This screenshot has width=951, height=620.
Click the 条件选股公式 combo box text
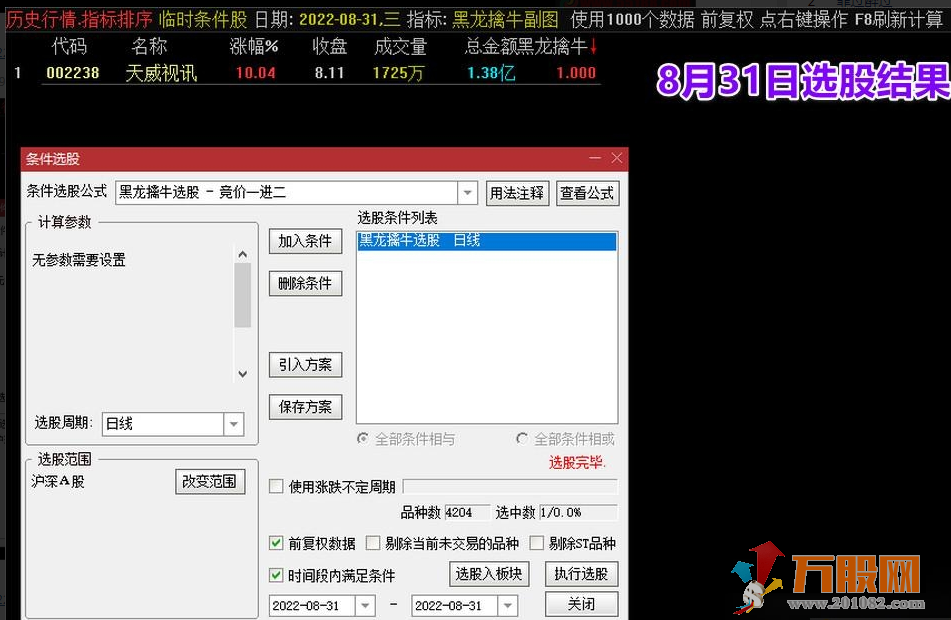pyautogui.click(x=287, y=193)
